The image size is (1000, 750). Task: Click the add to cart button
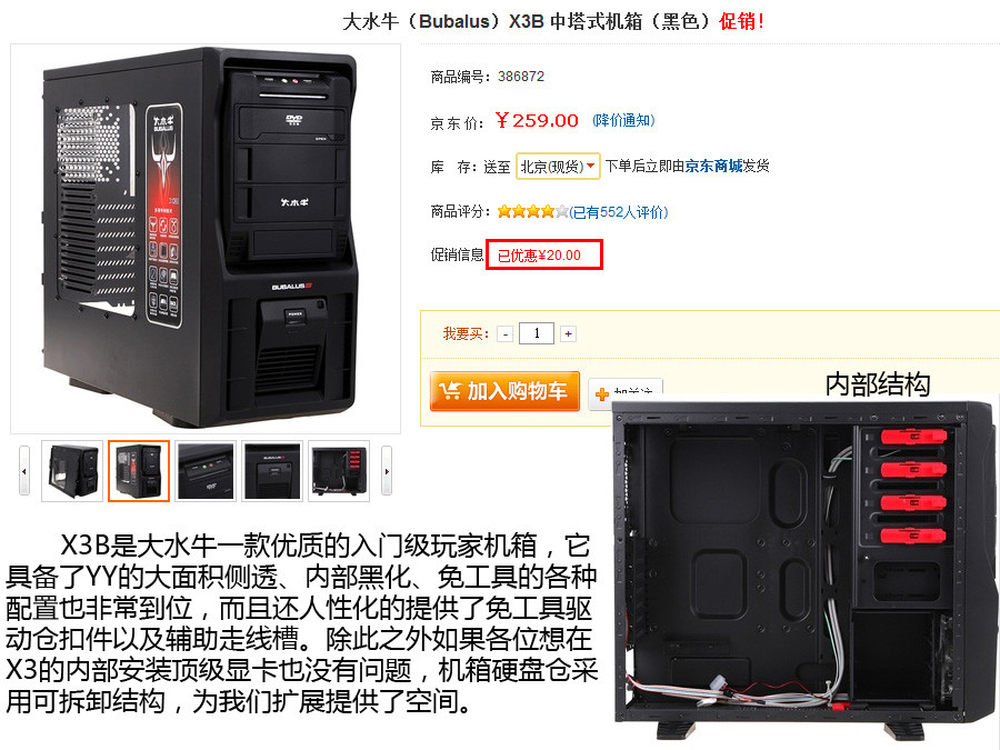click(504, 391)
